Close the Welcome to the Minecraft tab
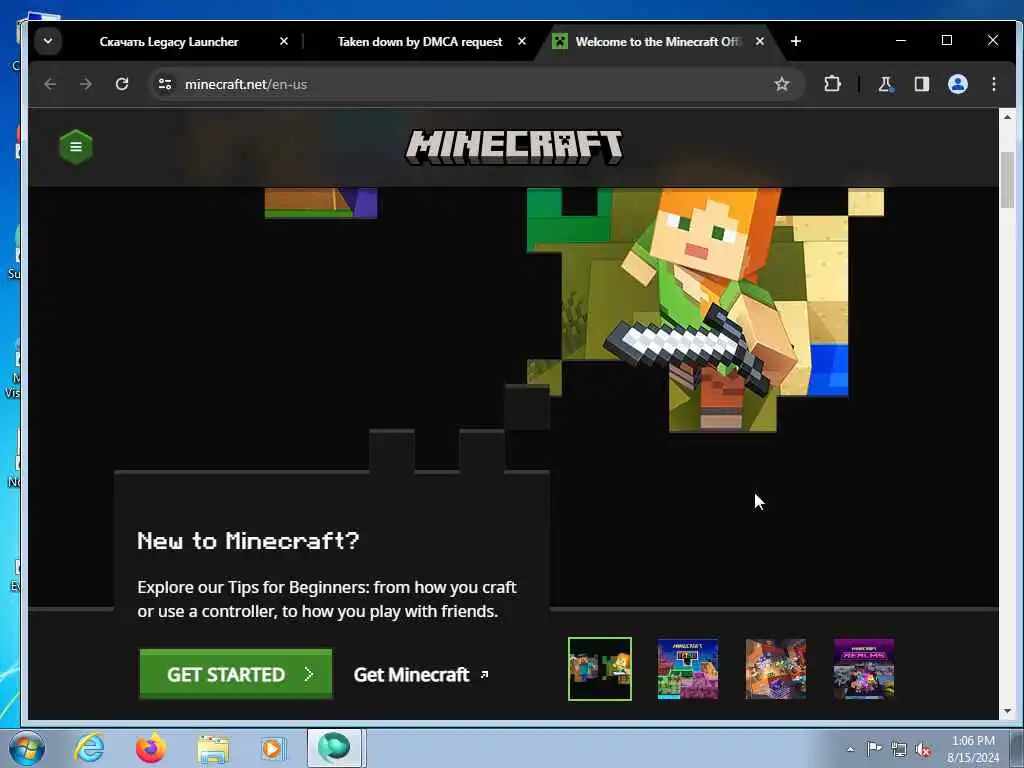The width and height of the screenshot is (1024, 768). (760, 41)
